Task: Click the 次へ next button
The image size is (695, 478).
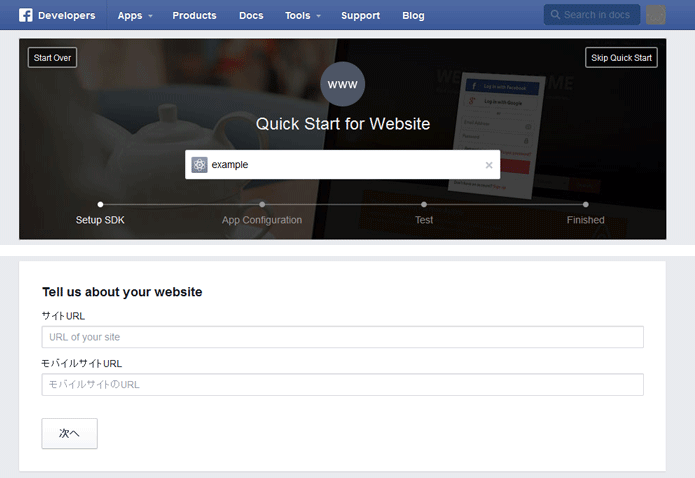Action: [69, 434]
